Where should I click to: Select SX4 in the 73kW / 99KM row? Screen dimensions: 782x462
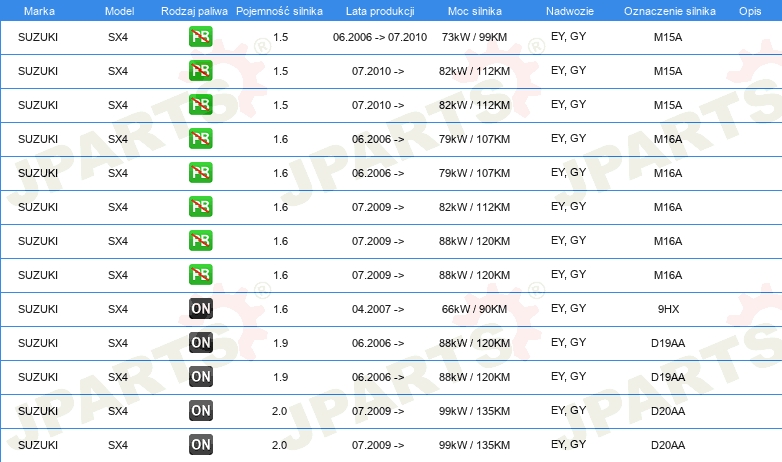click(x=118, y=37)
